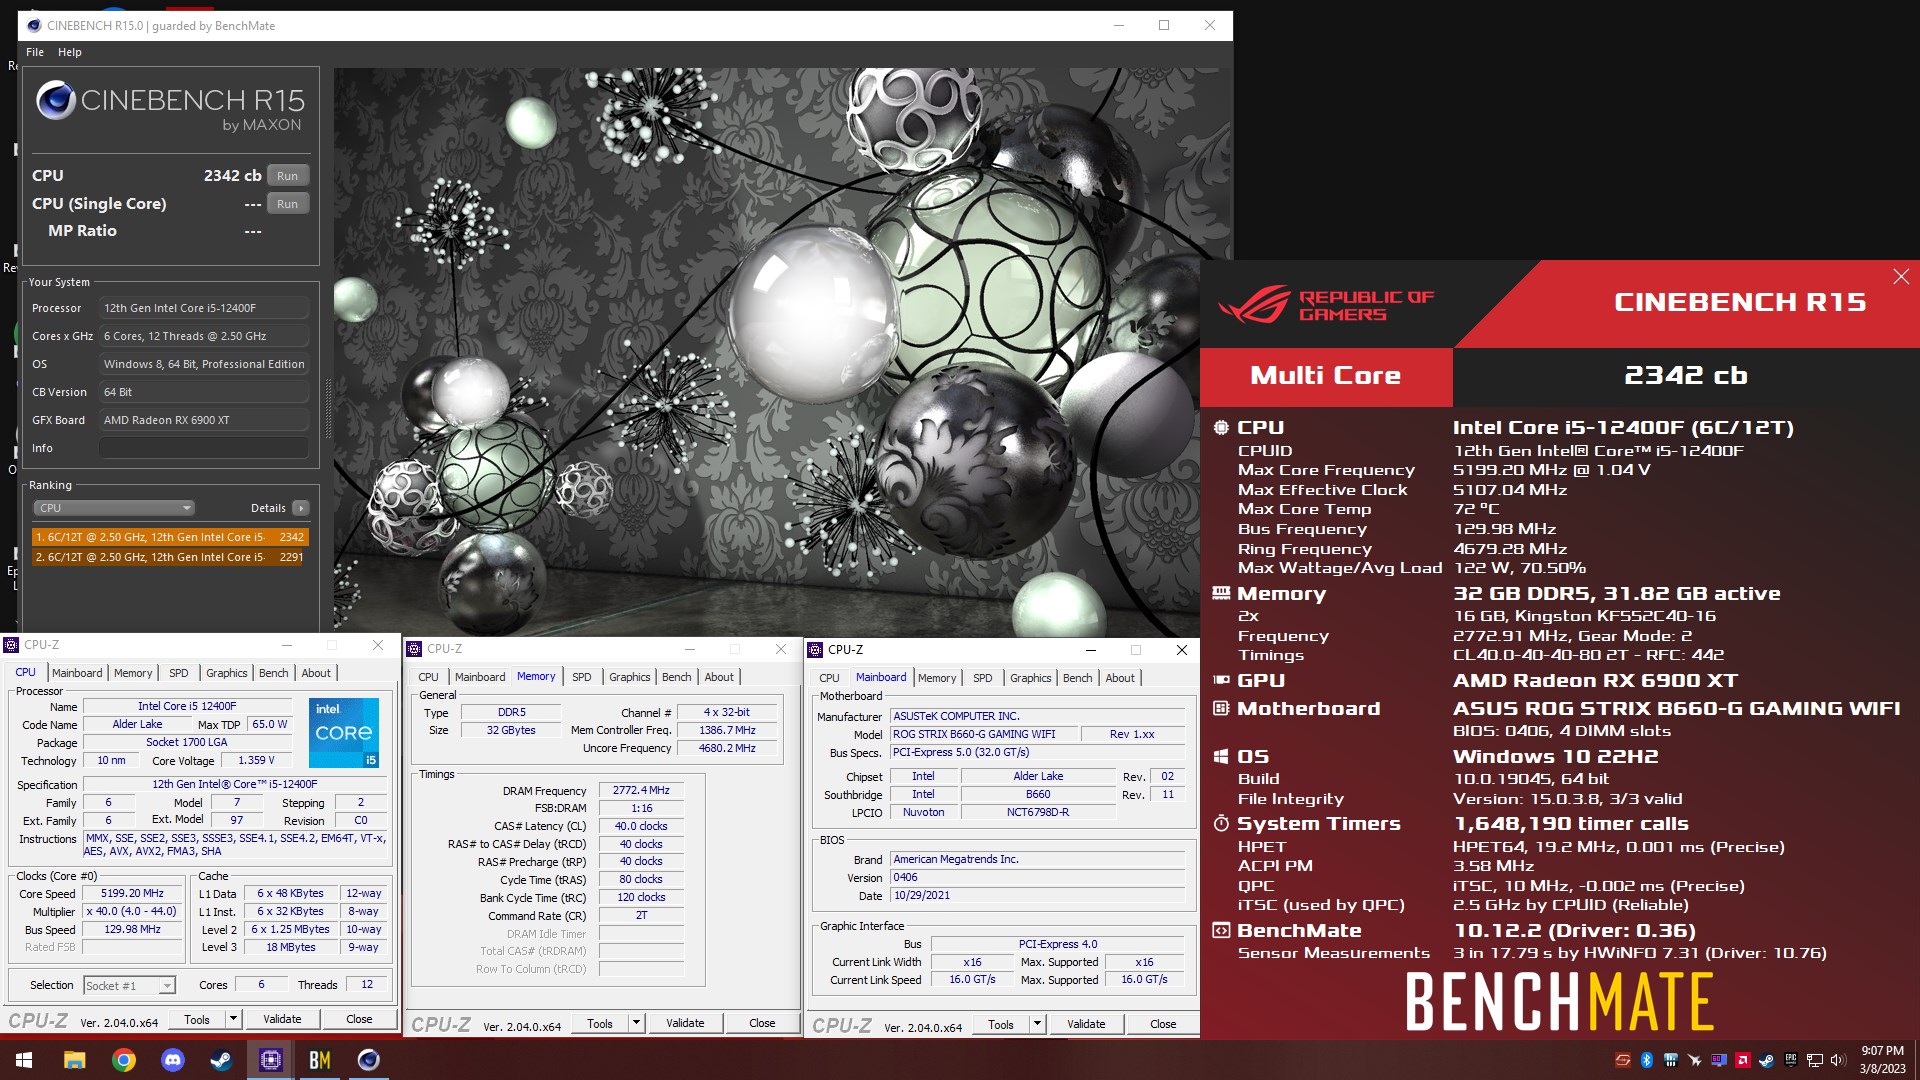Open AMD Radeon Software tray icon
Screen dimensions: 1920x1080
pos(1743,1060)
